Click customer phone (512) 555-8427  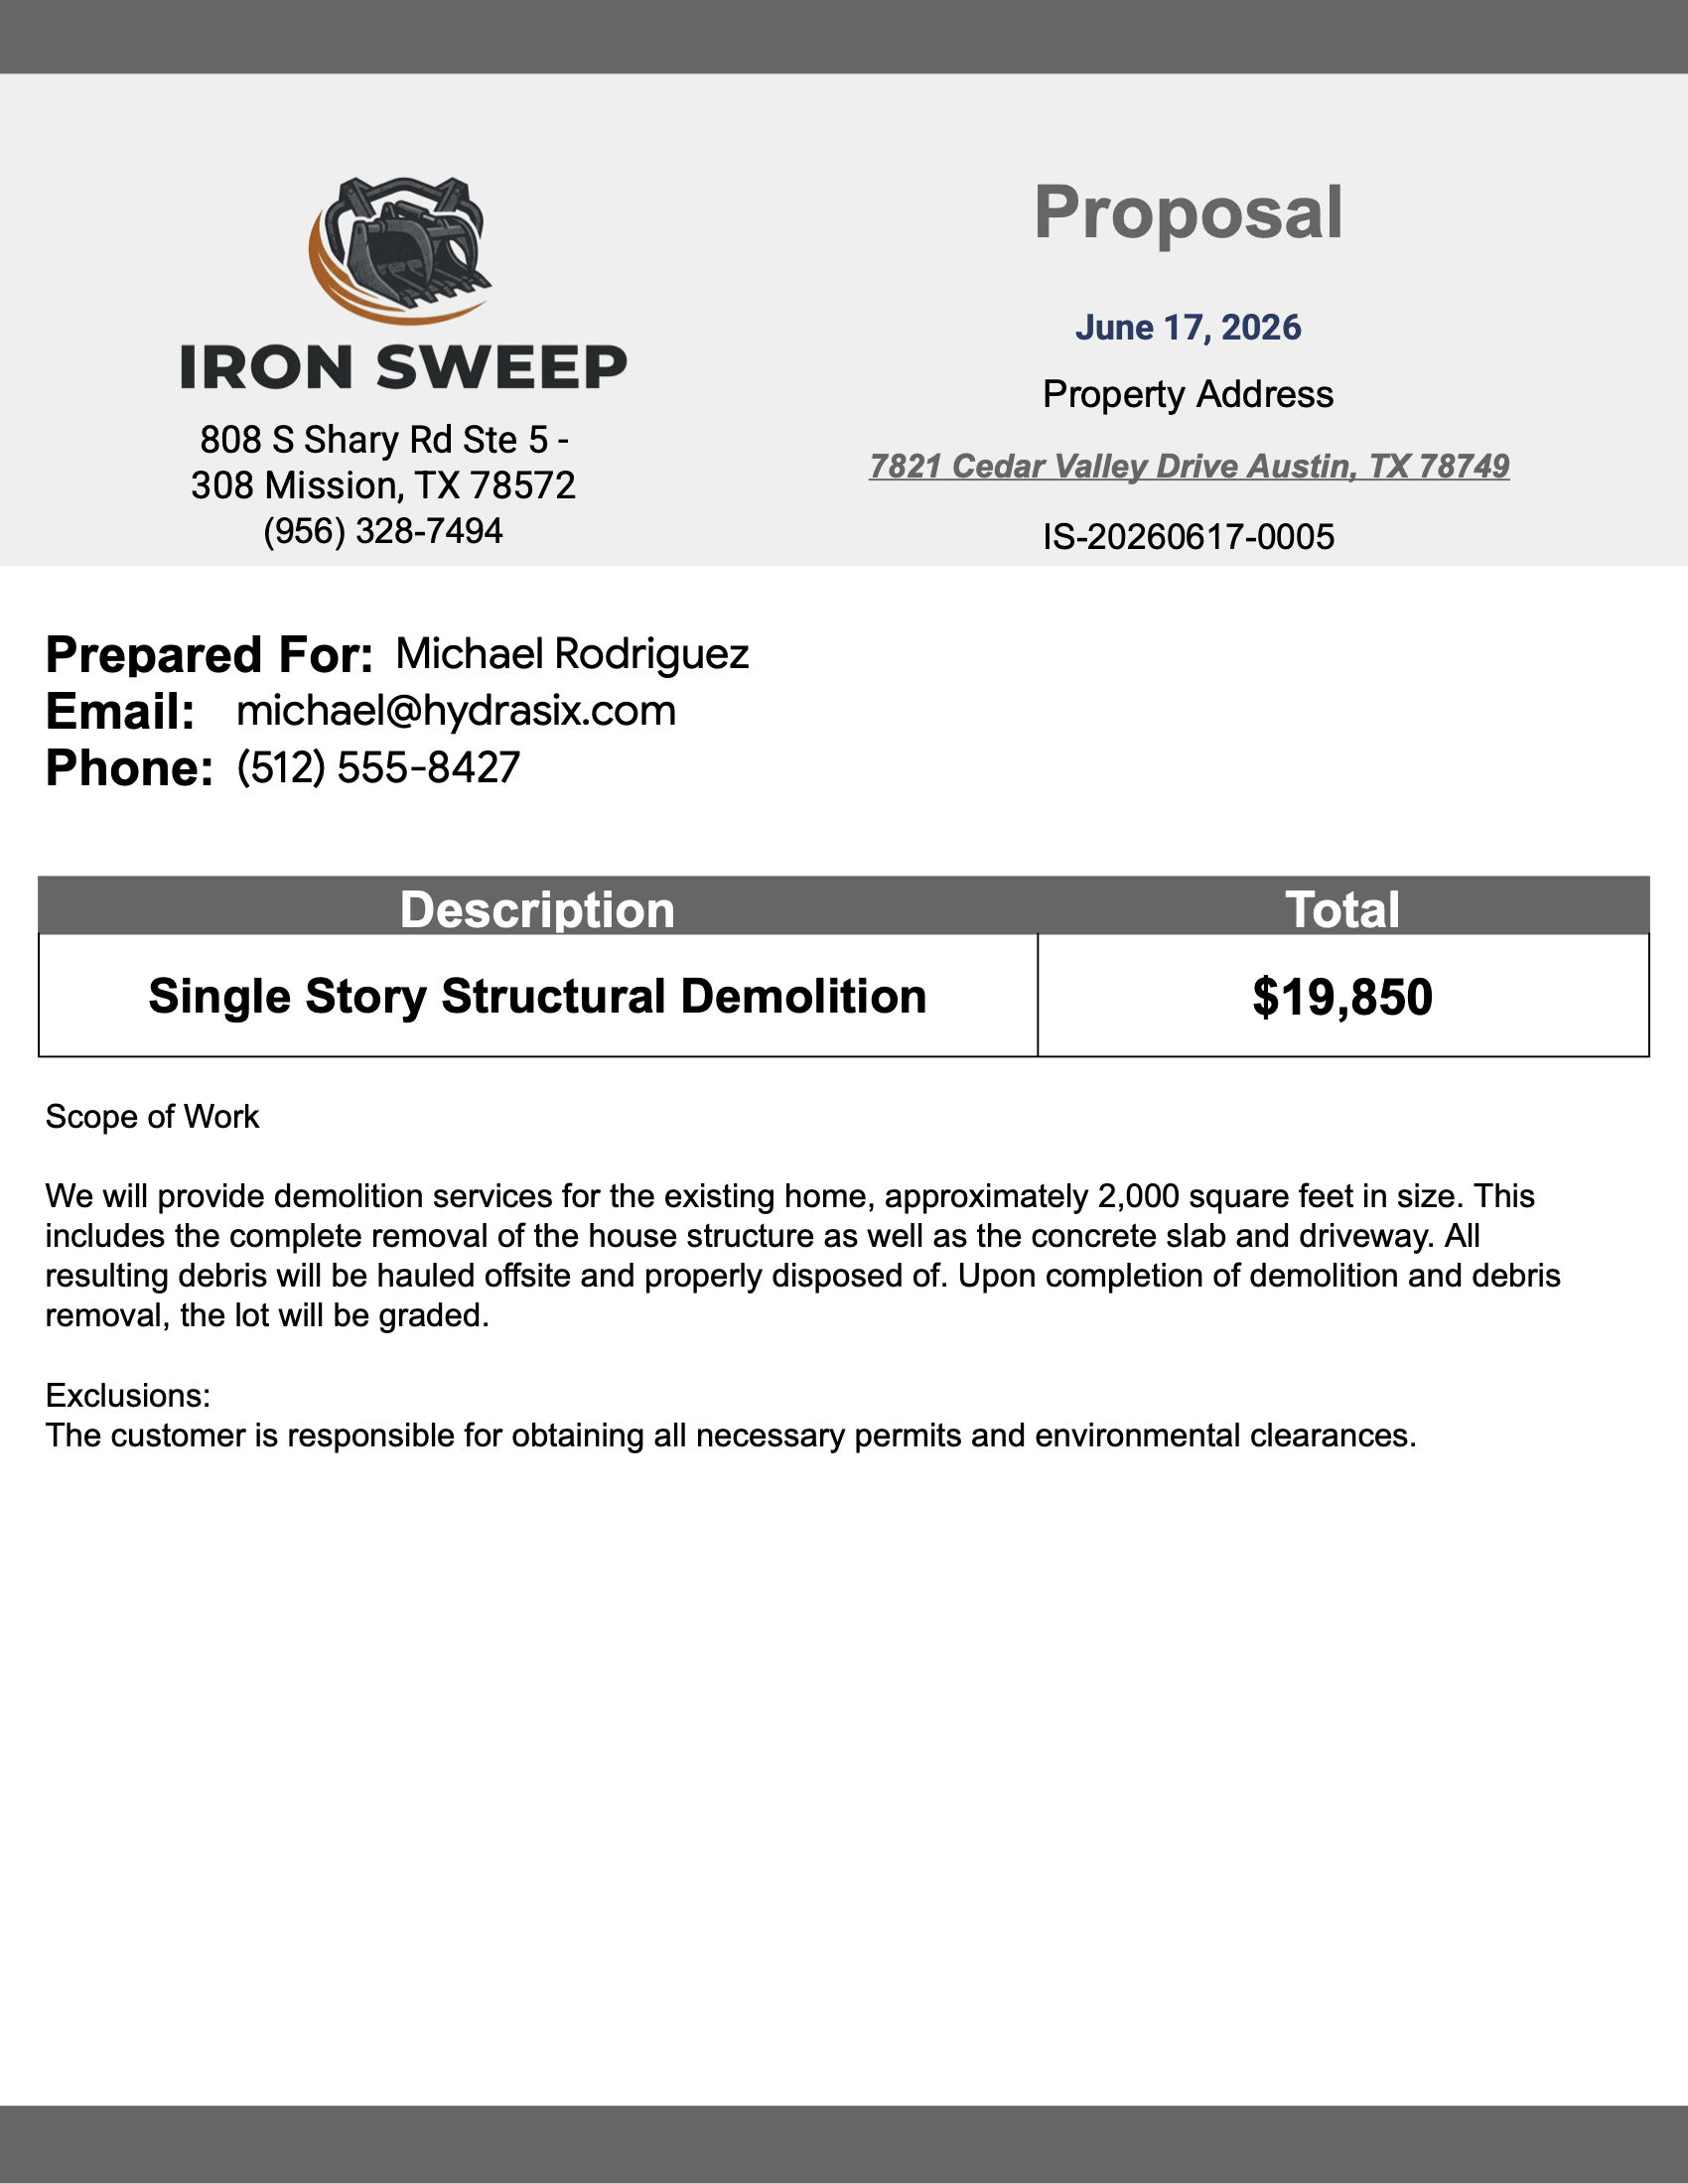click(378, 768)
